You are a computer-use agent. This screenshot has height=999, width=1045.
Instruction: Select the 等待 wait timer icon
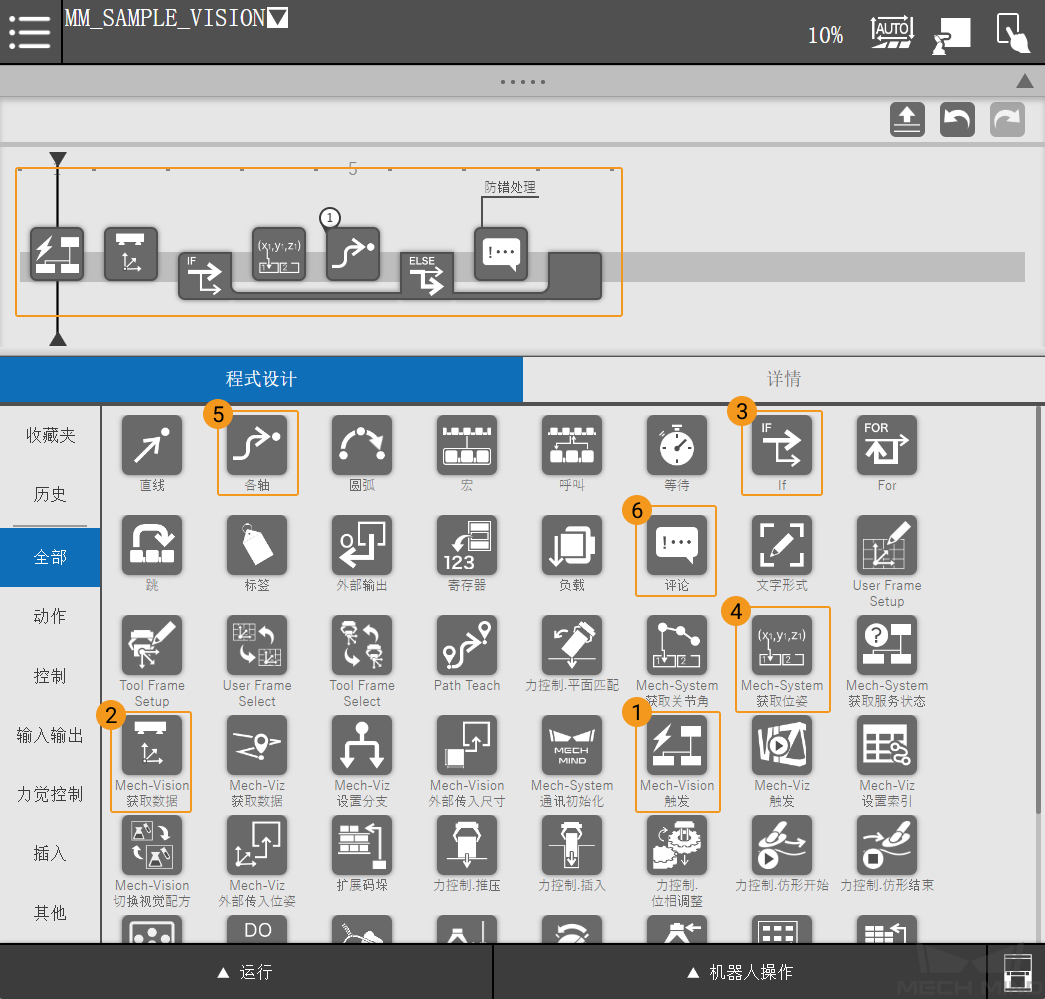point(677,446)
